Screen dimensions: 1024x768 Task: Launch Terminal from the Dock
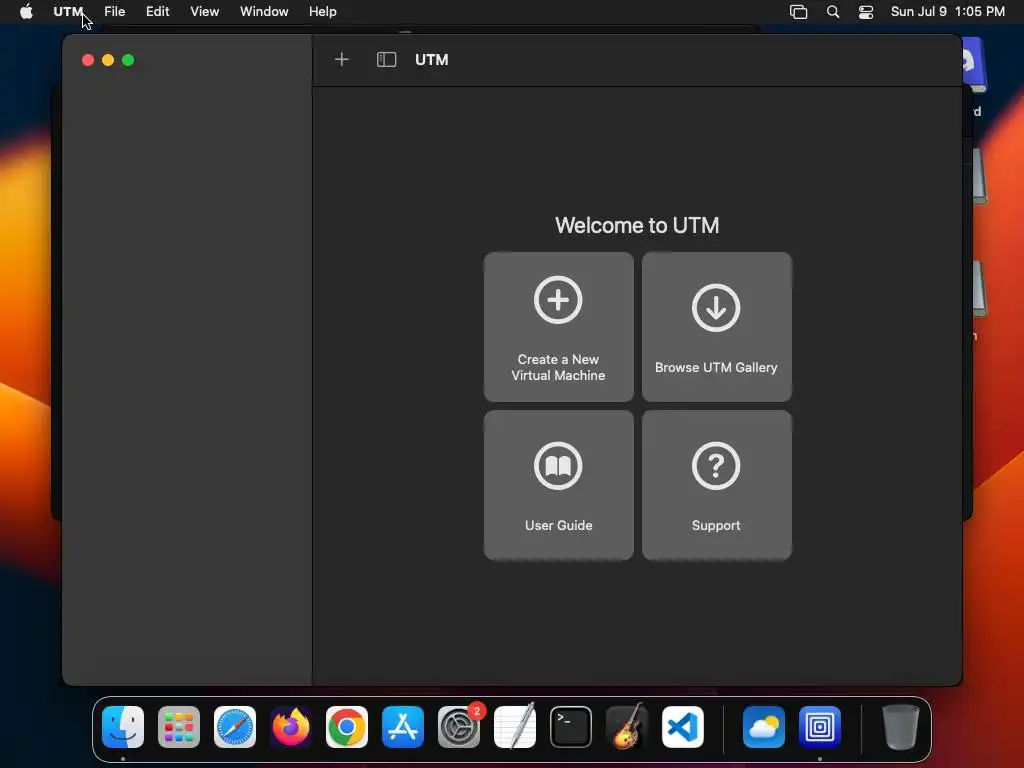coord(571,727)
